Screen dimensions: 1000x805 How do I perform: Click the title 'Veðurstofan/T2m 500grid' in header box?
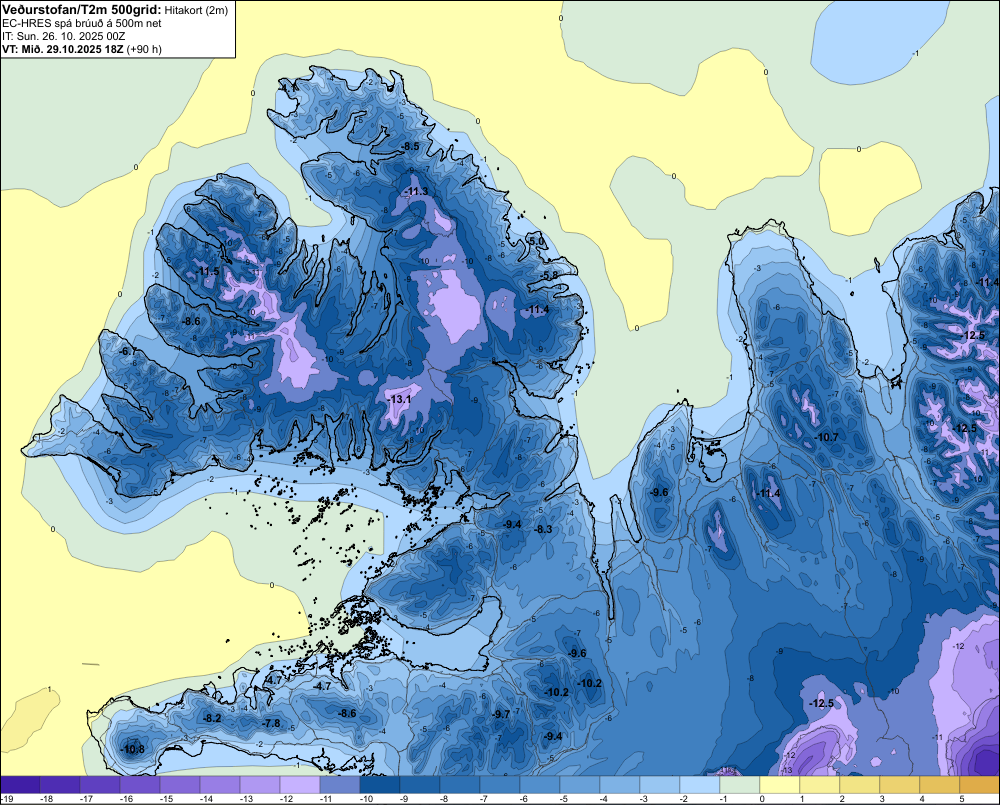(81, 9)
